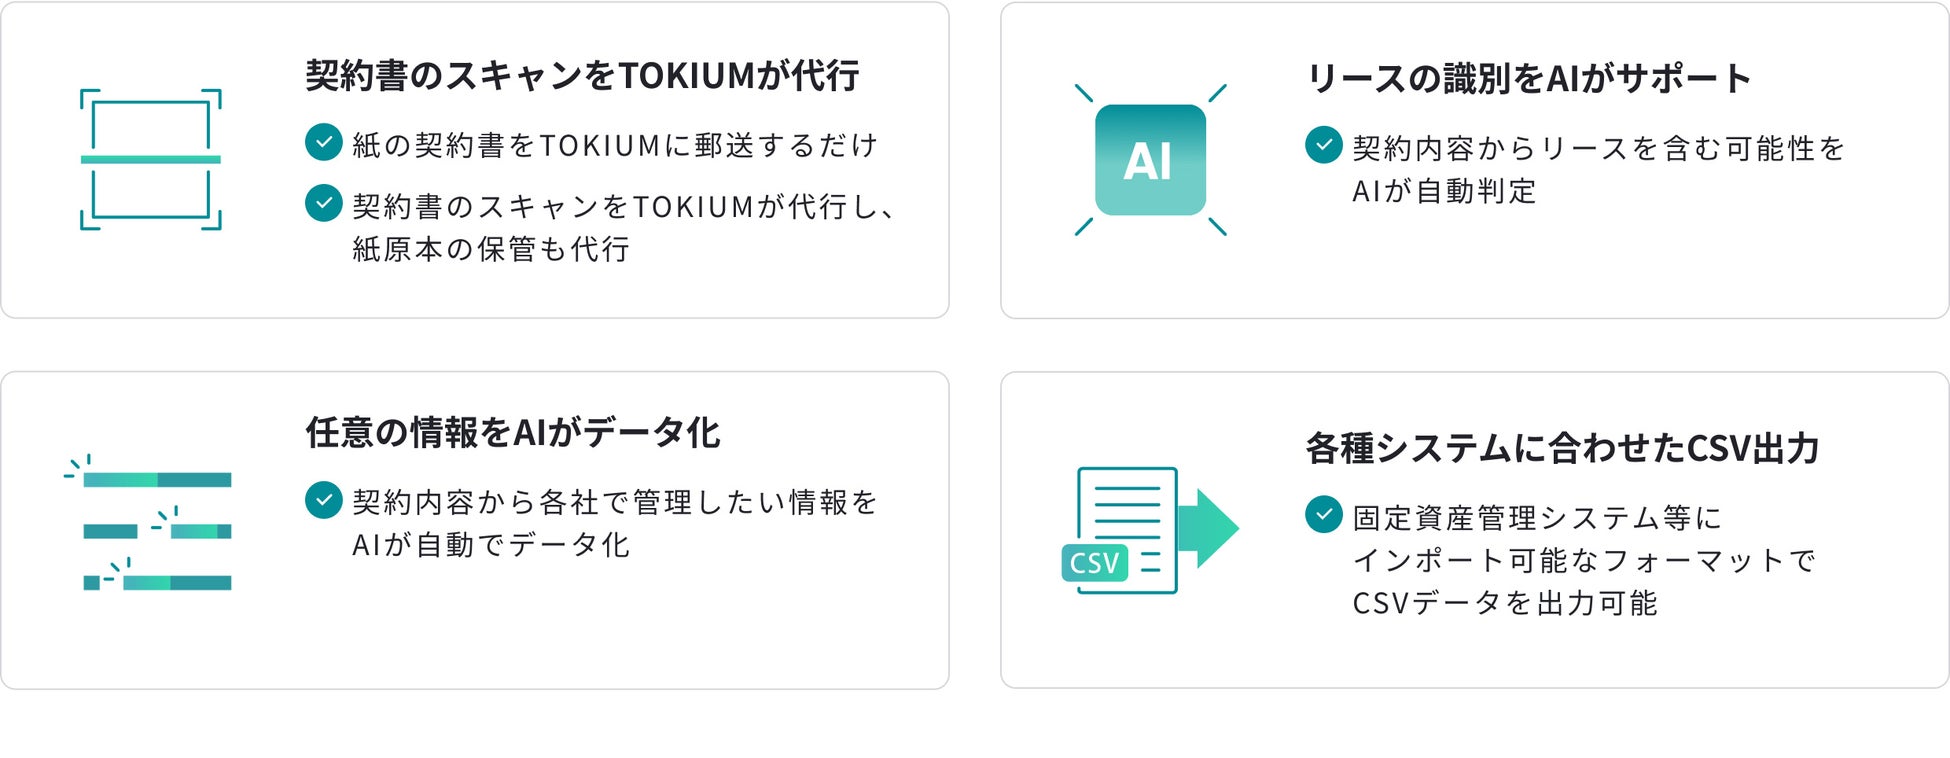The height and width of the screenshot is (758, 1950).
Task: Click checkmark beside 紙の契約書をTOKIUMに郵送するだけ
Action: point(324,142)
